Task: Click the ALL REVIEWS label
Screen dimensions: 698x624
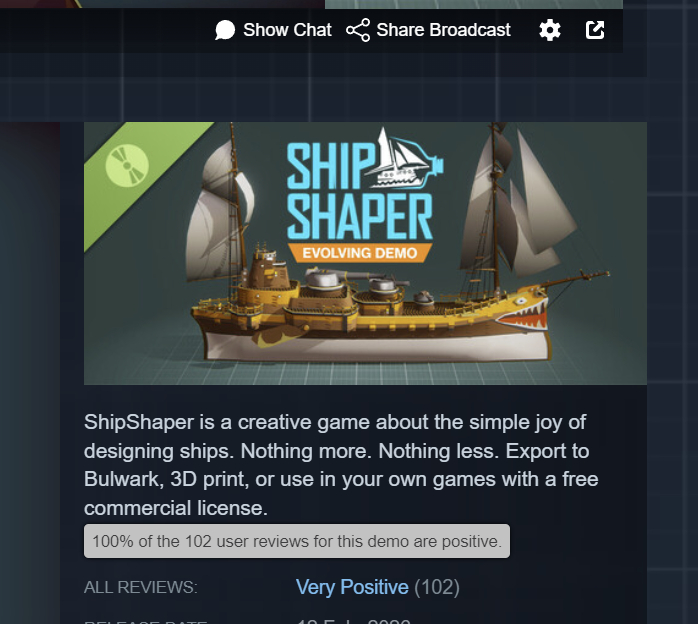Action: pos(141,588)
